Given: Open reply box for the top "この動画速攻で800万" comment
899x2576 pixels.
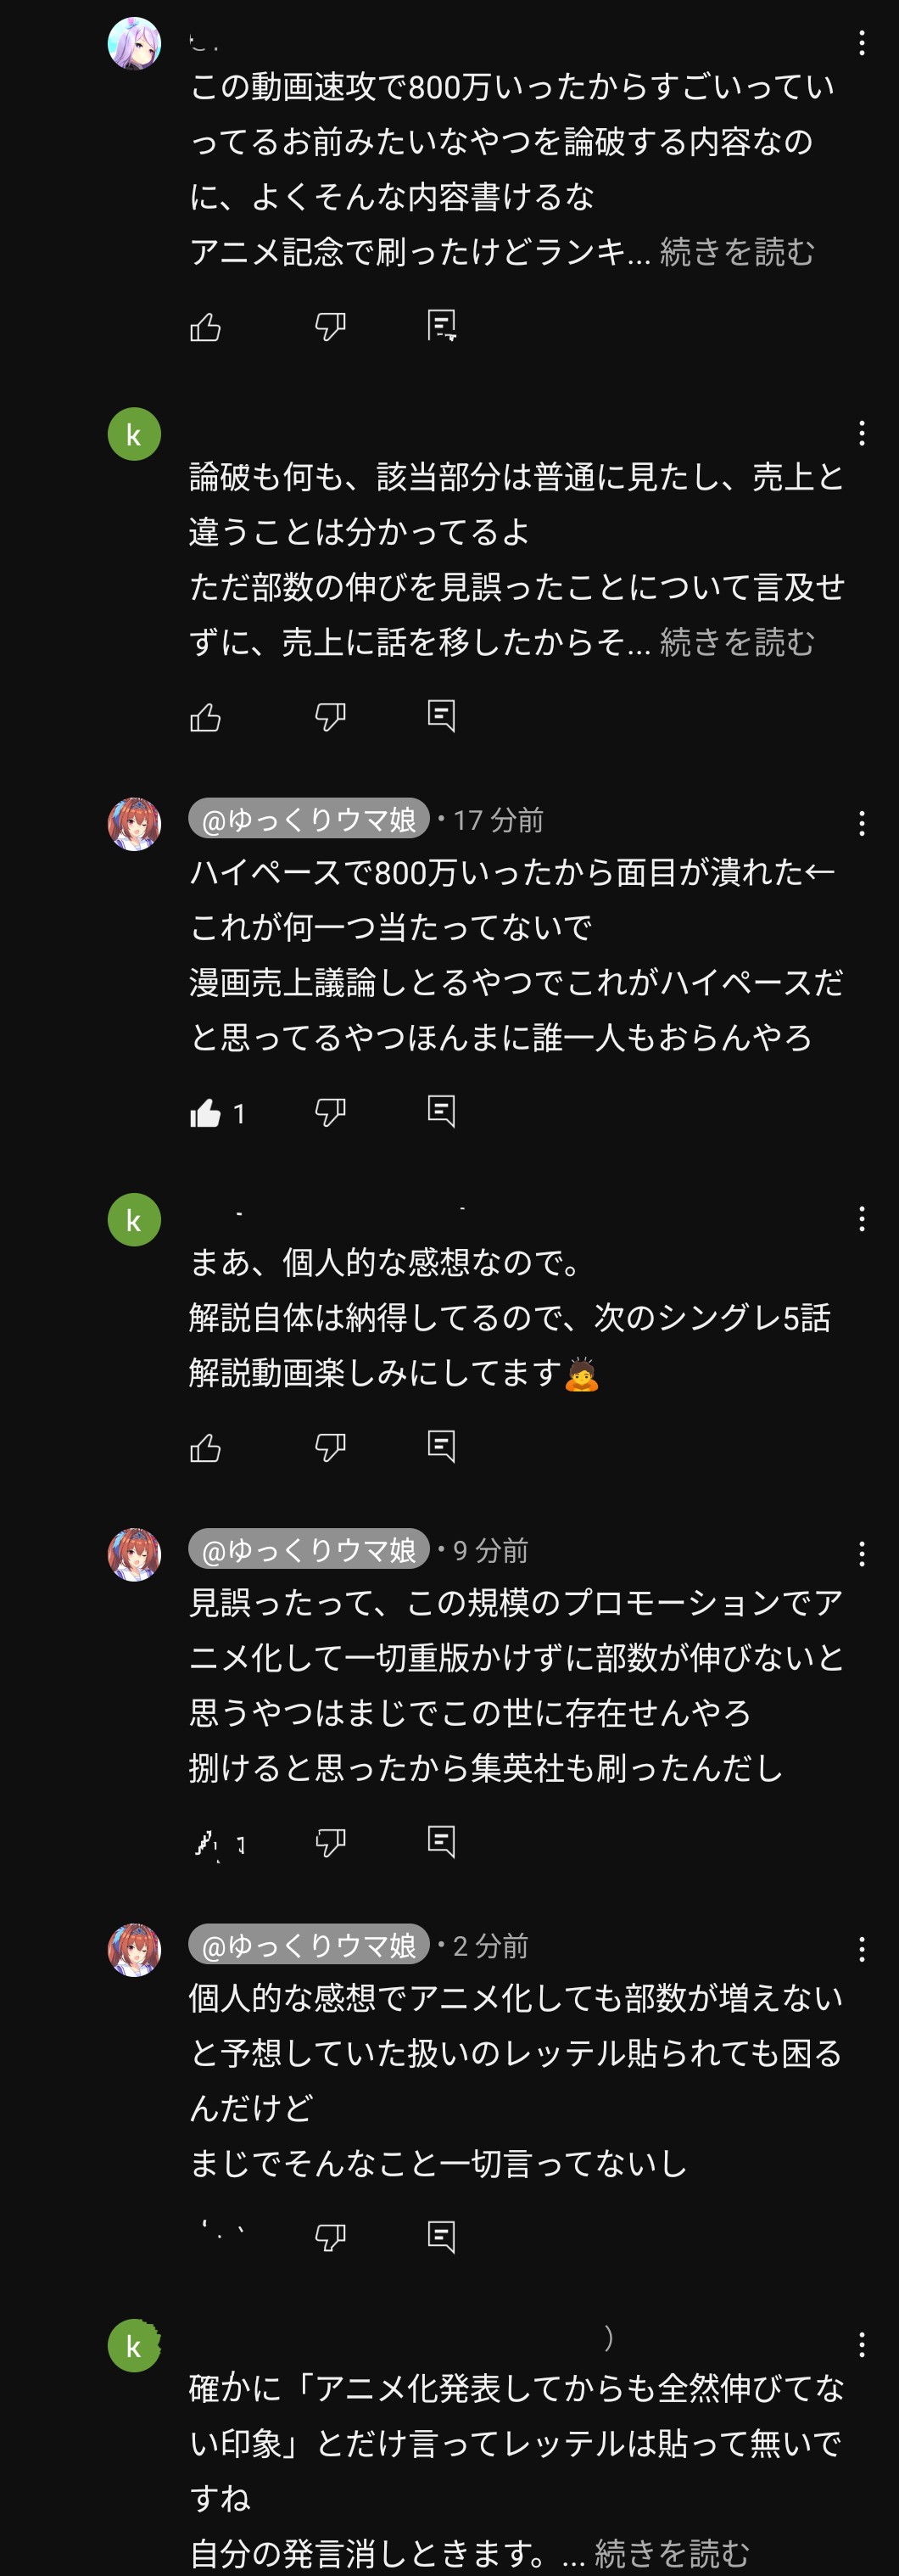Looking at the screenshot, I should [441, 326].
